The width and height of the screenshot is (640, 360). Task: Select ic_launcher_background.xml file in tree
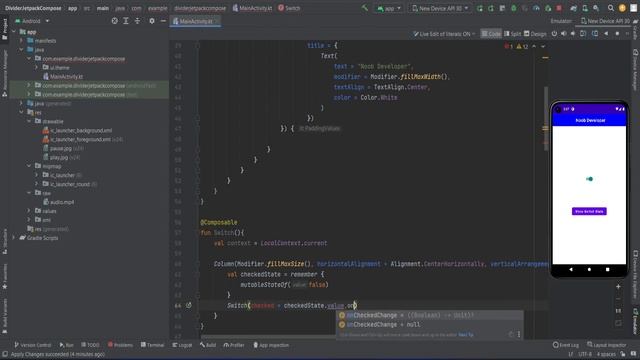pyautogui.click(x=77, y=130)
